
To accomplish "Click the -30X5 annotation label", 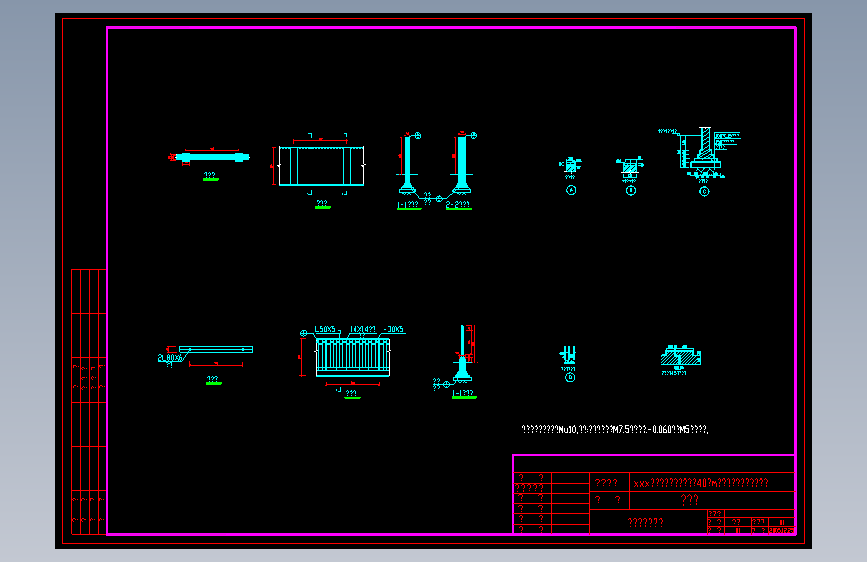I will pos(394,329).
